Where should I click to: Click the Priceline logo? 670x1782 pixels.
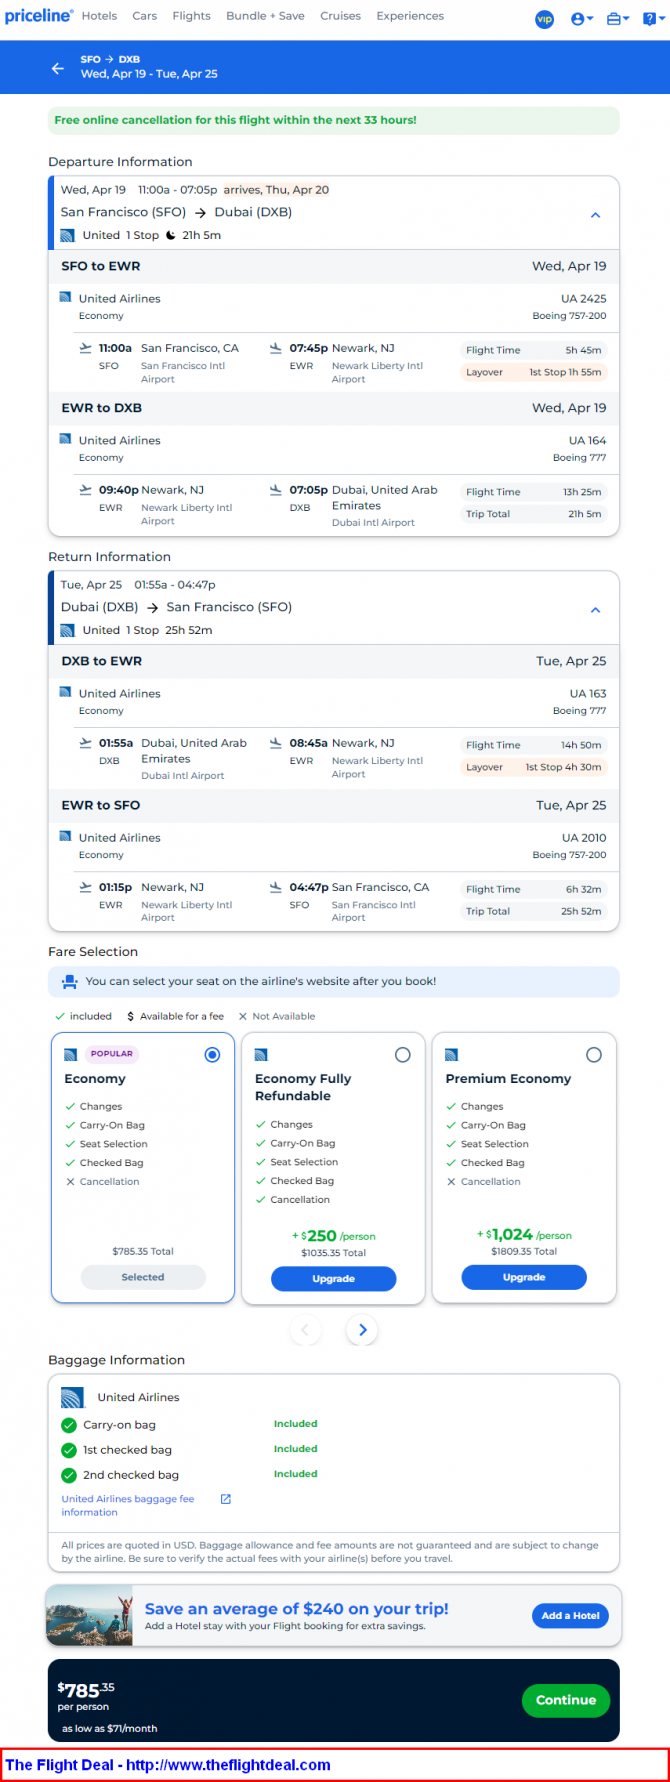[x=39, y=16]
